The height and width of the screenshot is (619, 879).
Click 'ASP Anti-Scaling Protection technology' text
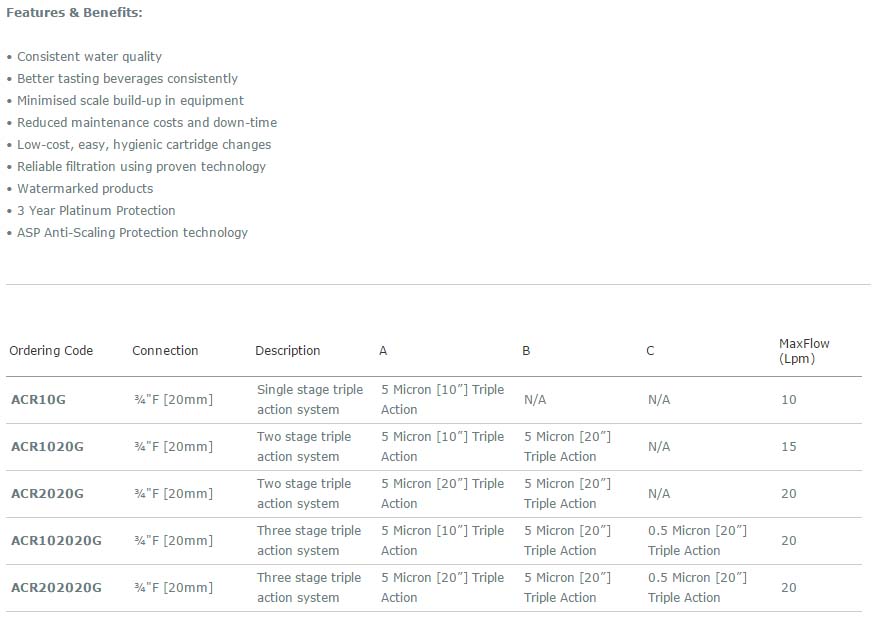[132, 233]
